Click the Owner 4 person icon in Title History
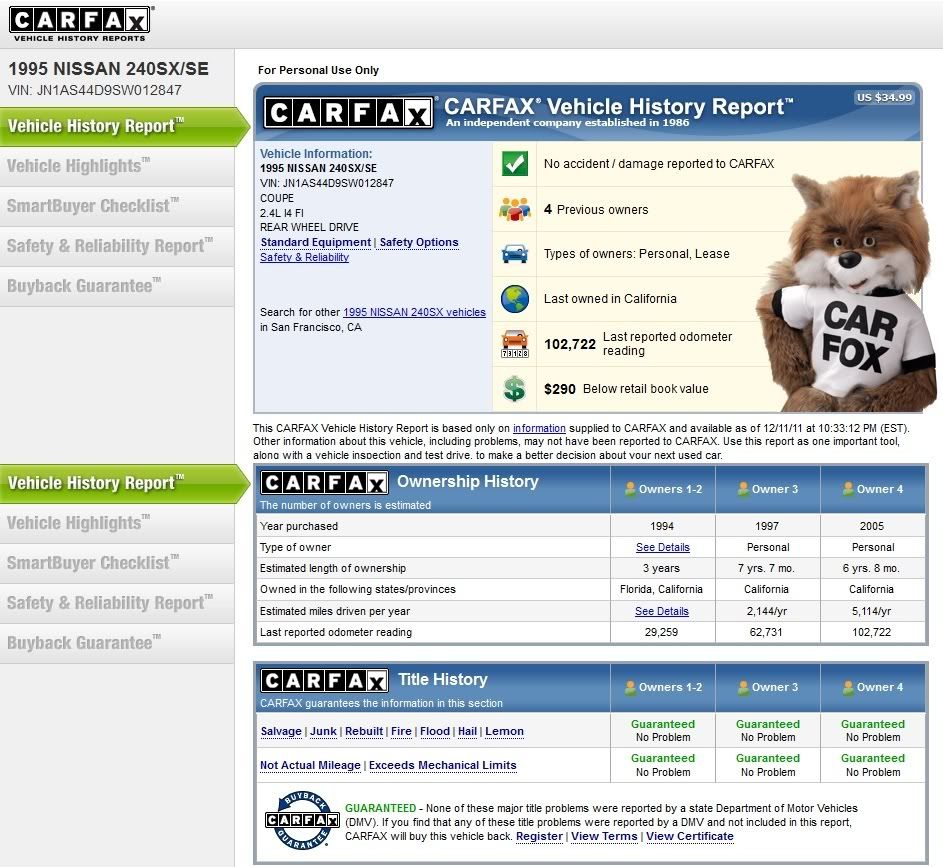Viewport: 943px width, 867px height. pyautogui.click(x=848, y=687)
